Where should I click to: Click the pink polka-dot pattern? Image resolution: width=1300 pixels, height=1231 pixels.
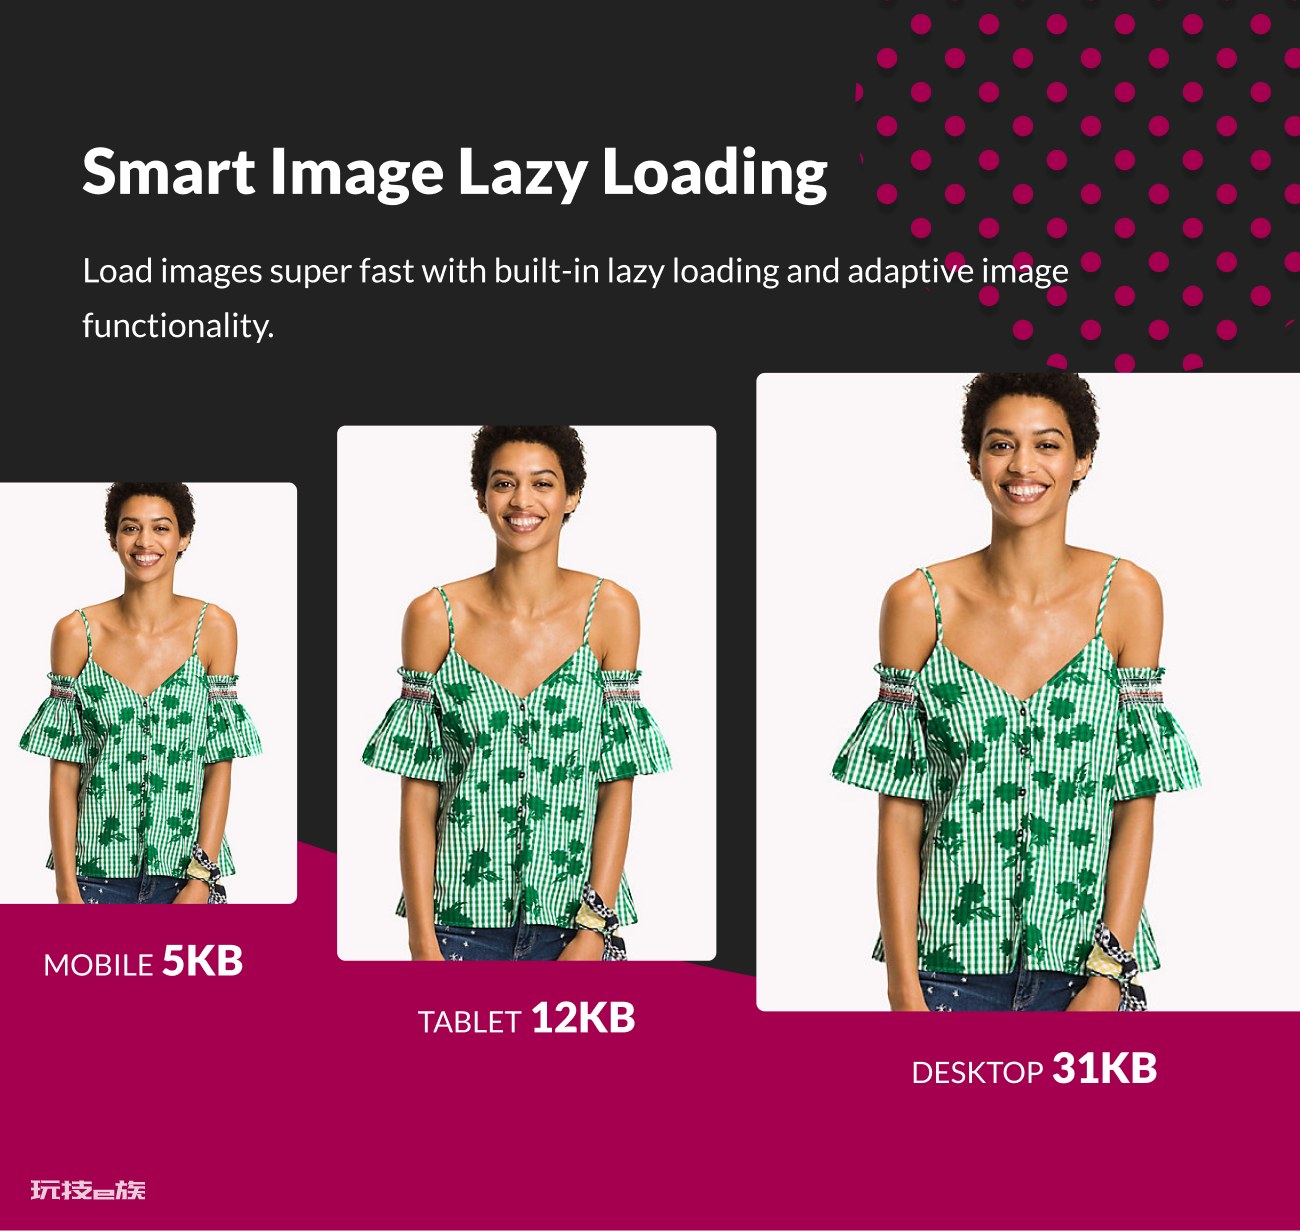pyautogui.click(x=1080, y=180)
